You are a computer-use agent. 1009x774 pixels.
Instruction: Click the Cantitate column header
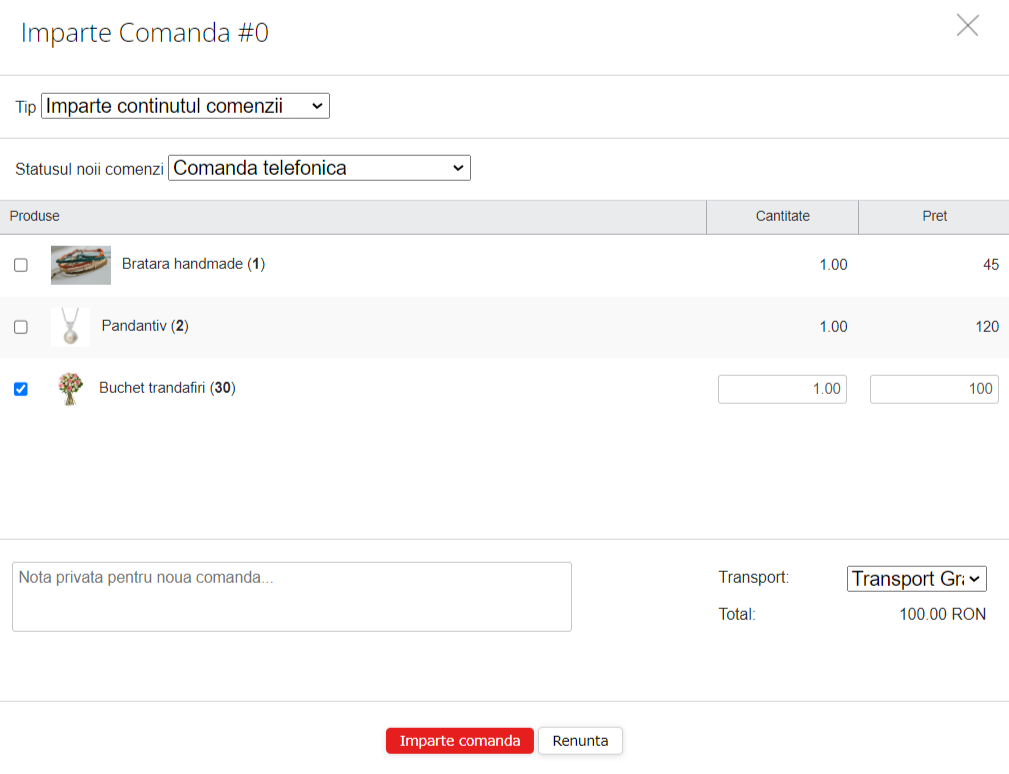point(782,216)
